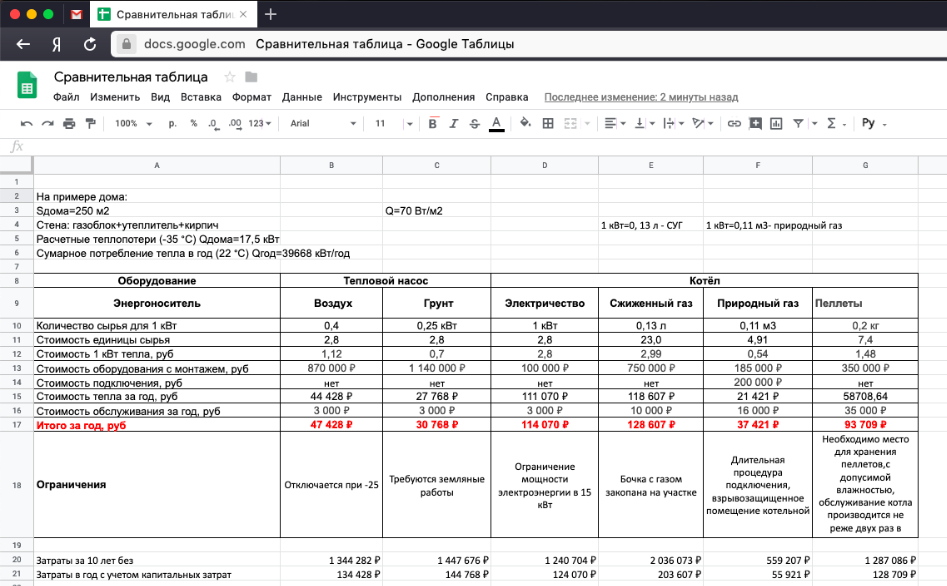Insert a comment
Image resolution: width=947 pixels, height=586 pixels.
[755, 124]
